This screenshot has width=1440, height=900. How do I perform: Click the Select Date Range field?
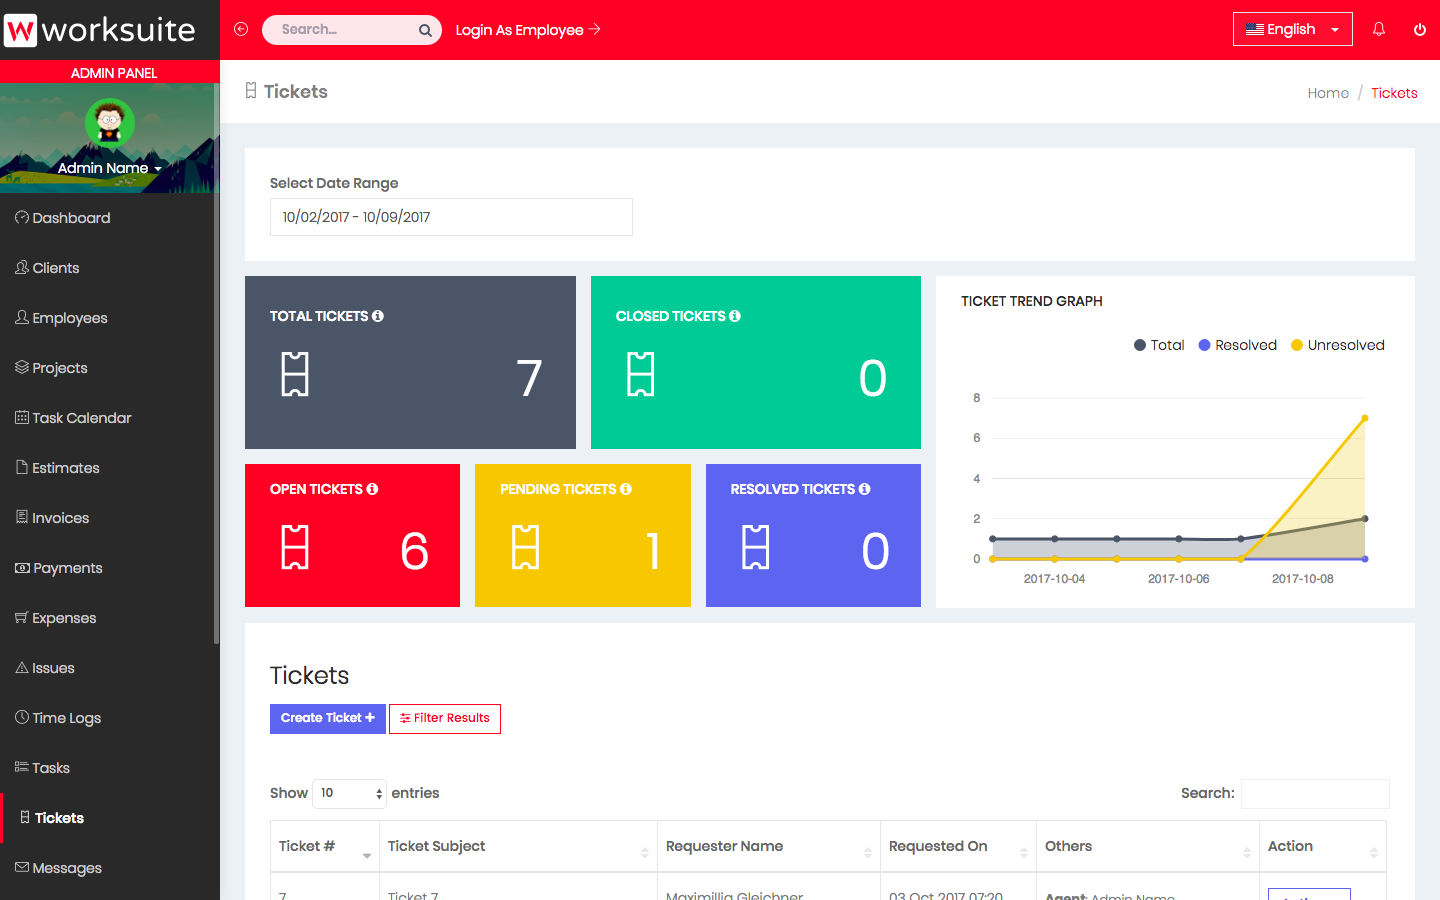point(451,217)
